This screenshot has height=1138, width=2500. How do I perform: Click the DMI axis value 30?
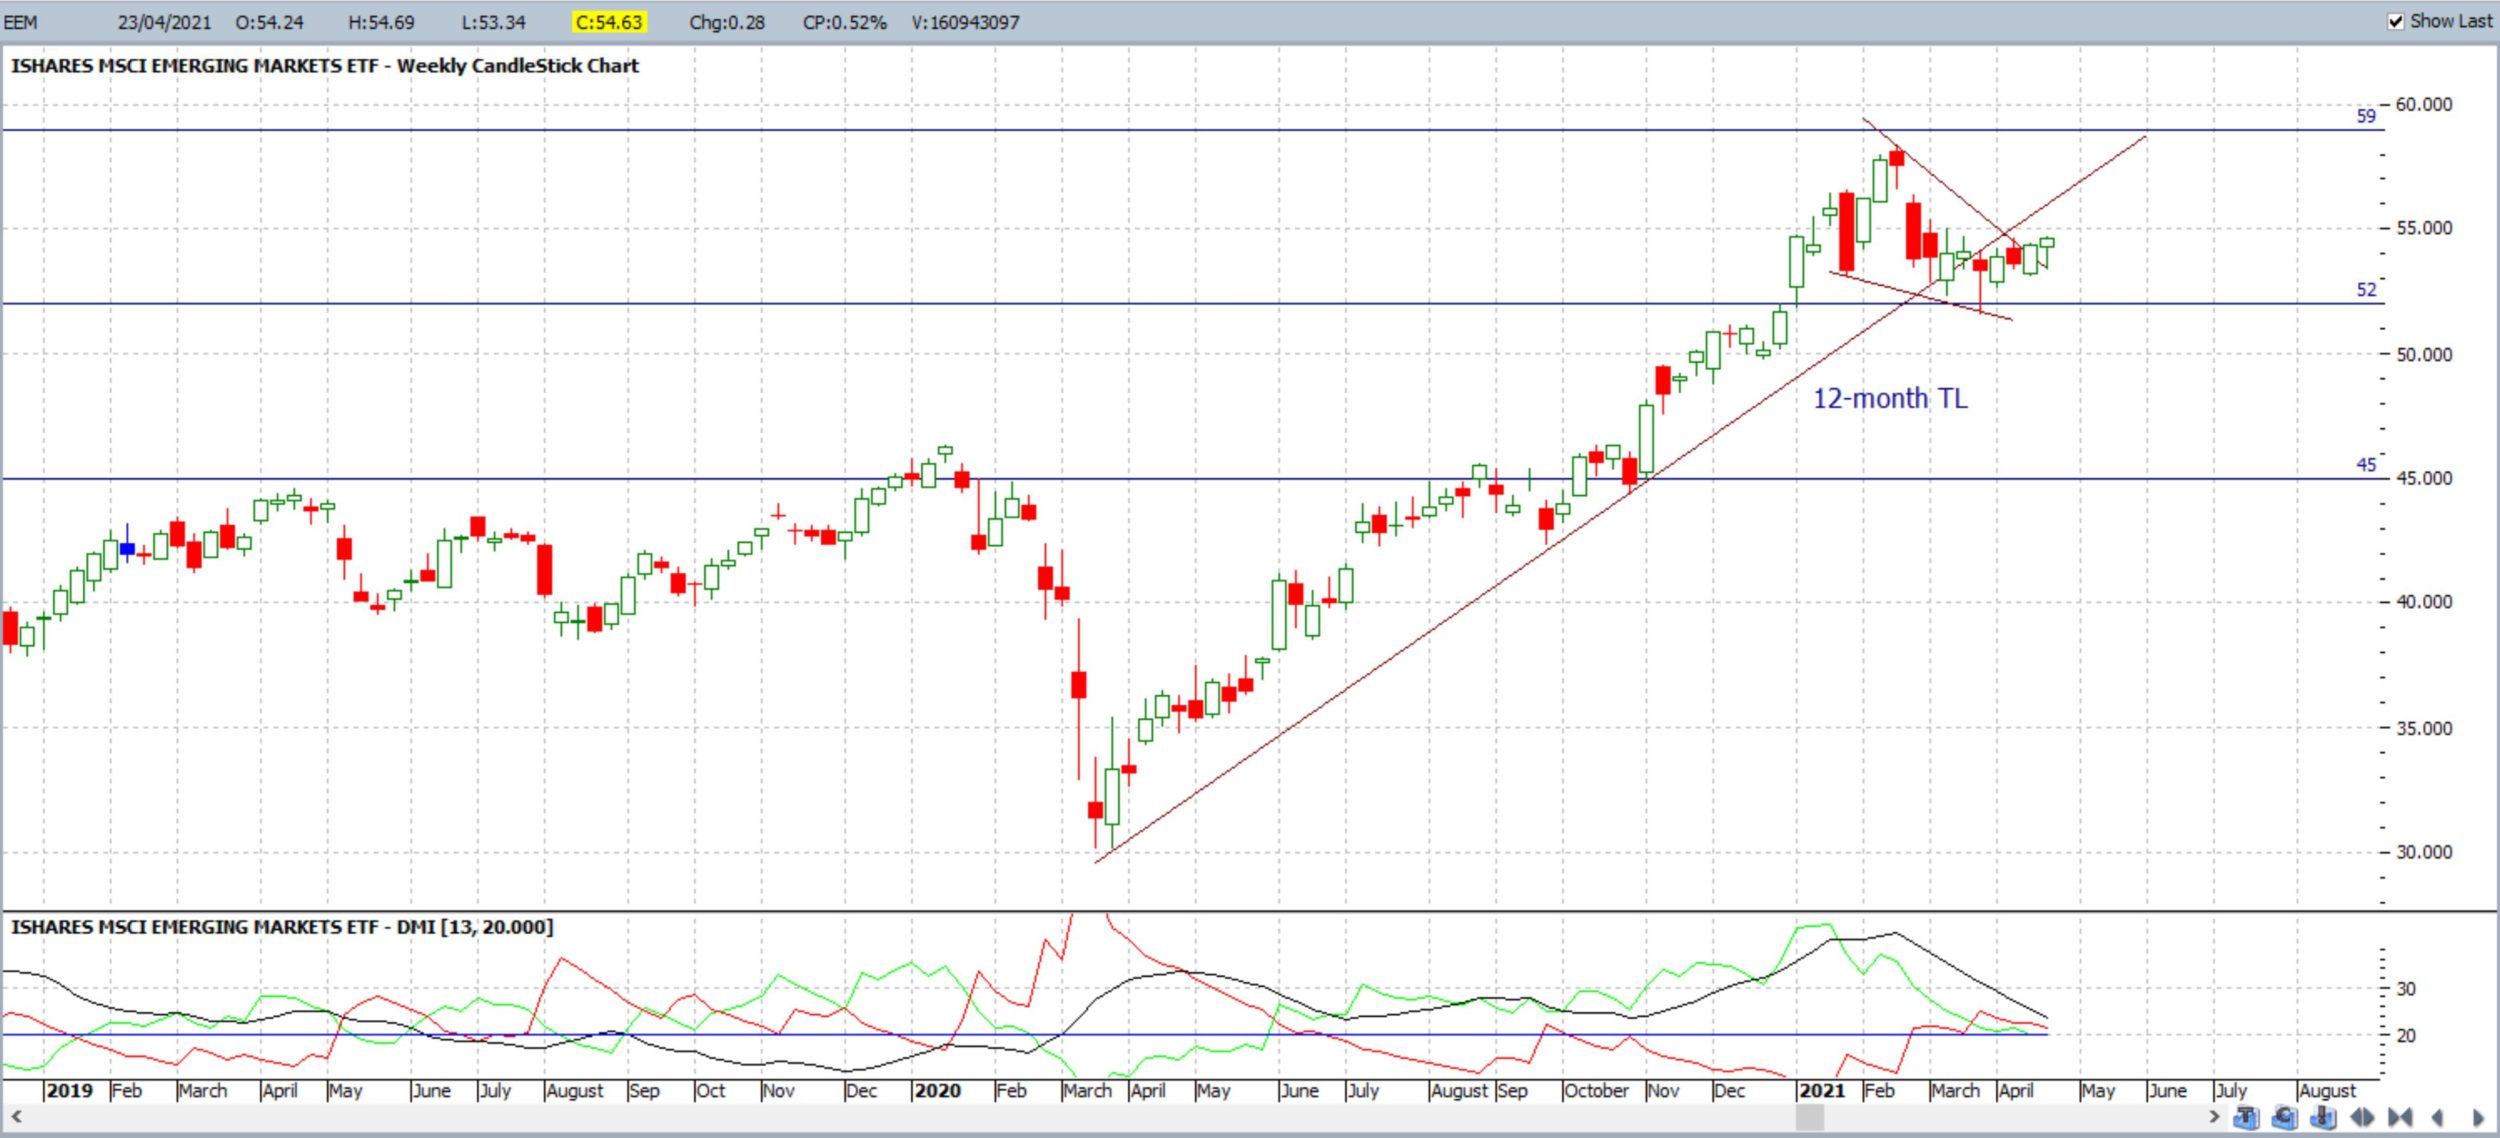(2406, 989)
